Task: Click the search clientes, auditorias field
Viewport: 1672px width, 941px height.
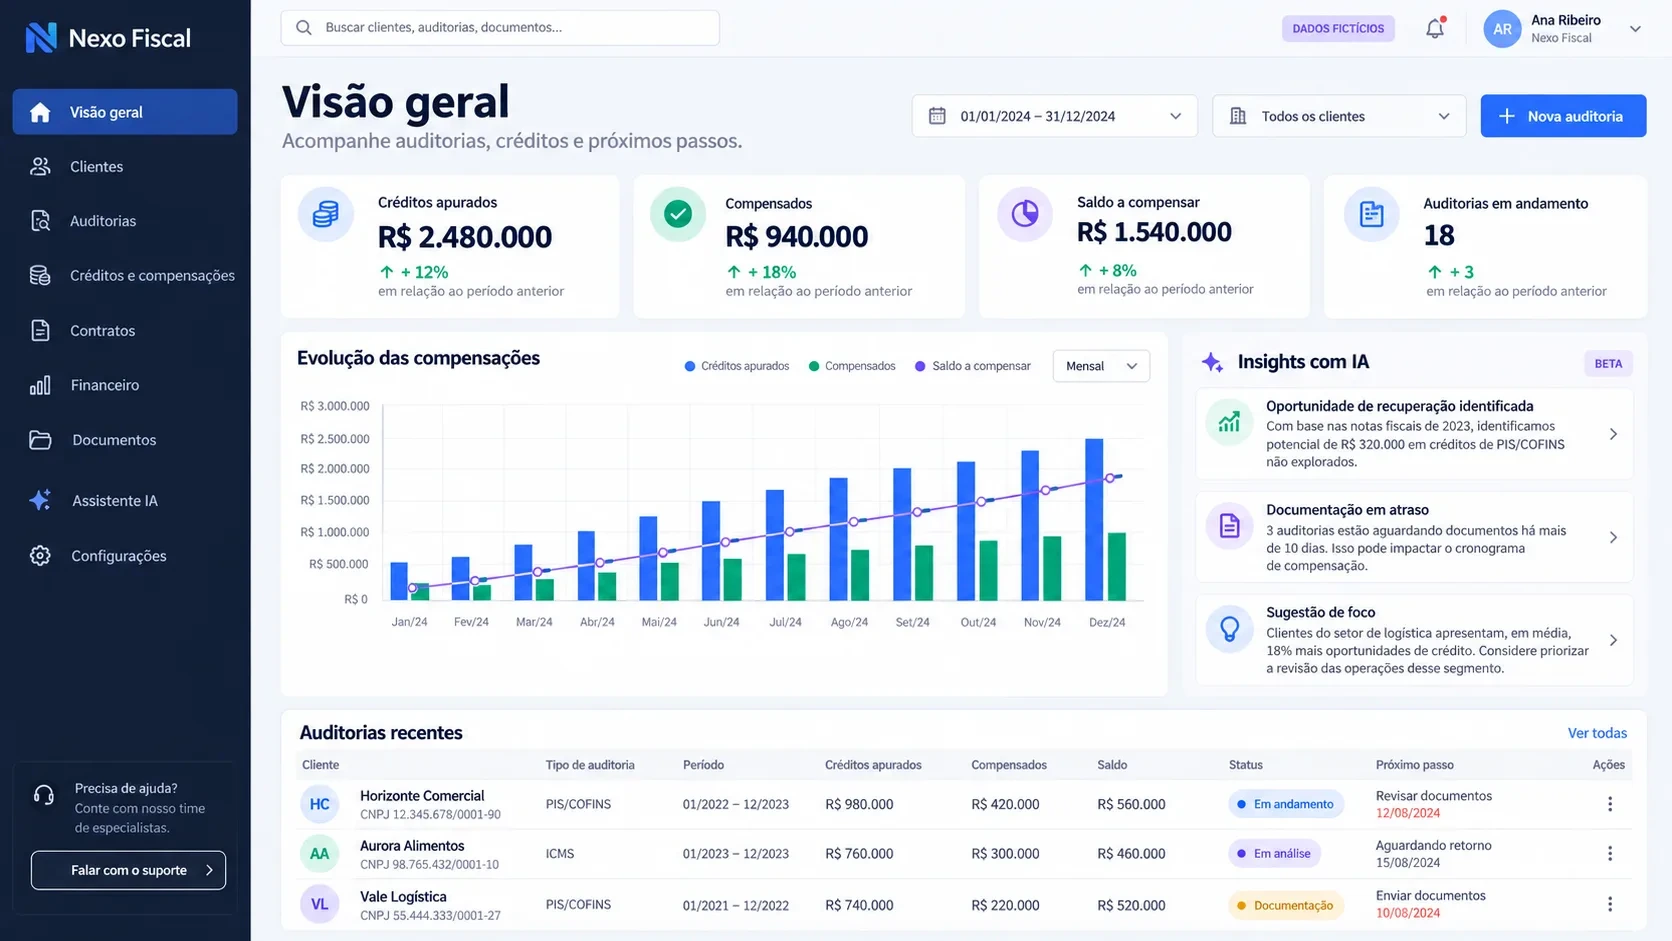Action: (x=500, y=28)
